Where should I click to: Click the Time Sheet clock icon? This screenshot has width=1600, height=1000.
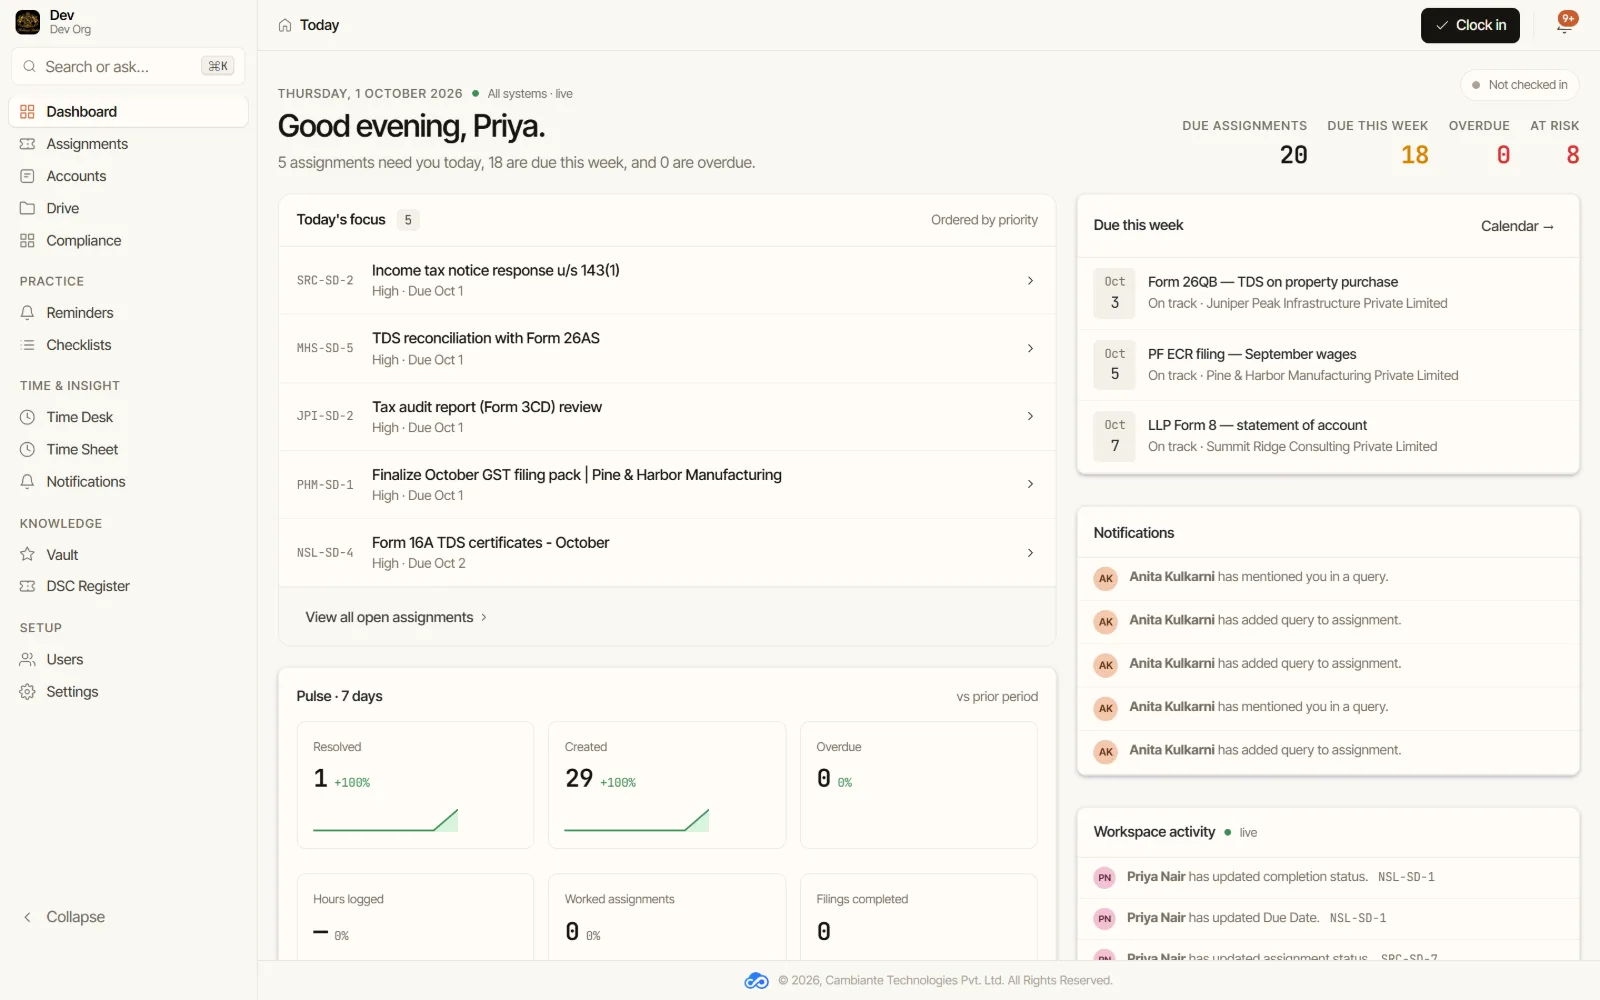pos(27,450)
